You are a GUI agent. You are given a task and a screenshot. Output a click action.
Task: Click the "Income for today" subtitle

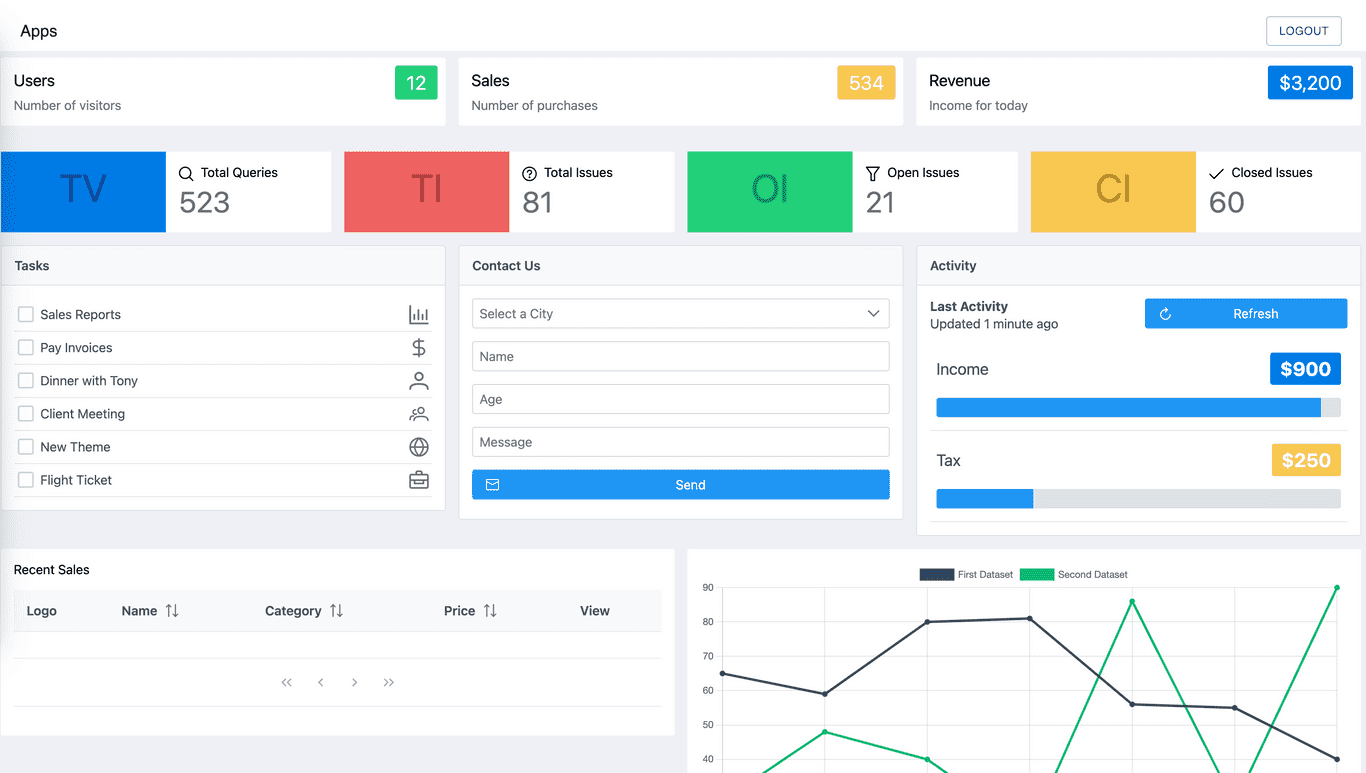click(x=978, y=106)
